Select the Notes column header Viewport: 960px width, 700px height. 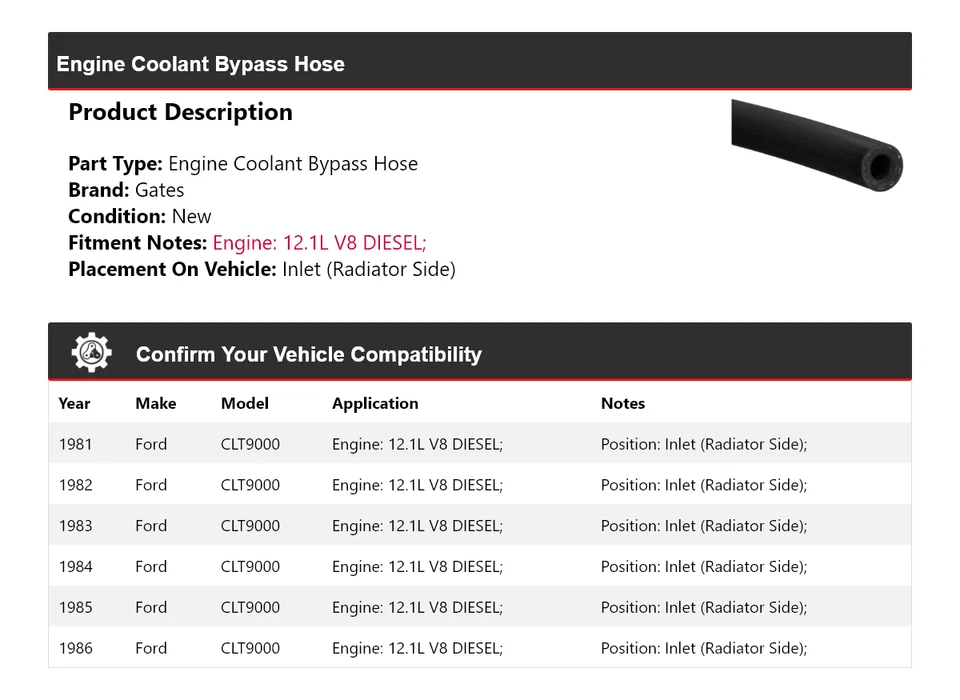(623, 404)
